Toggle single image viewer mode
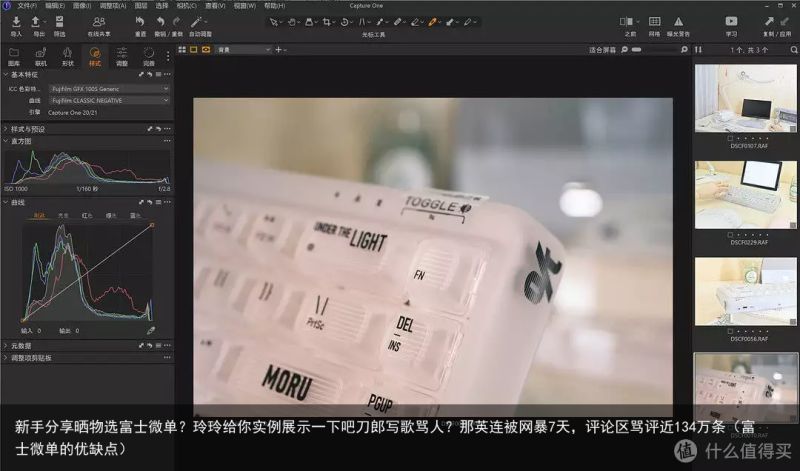 [x=194, y=49]
